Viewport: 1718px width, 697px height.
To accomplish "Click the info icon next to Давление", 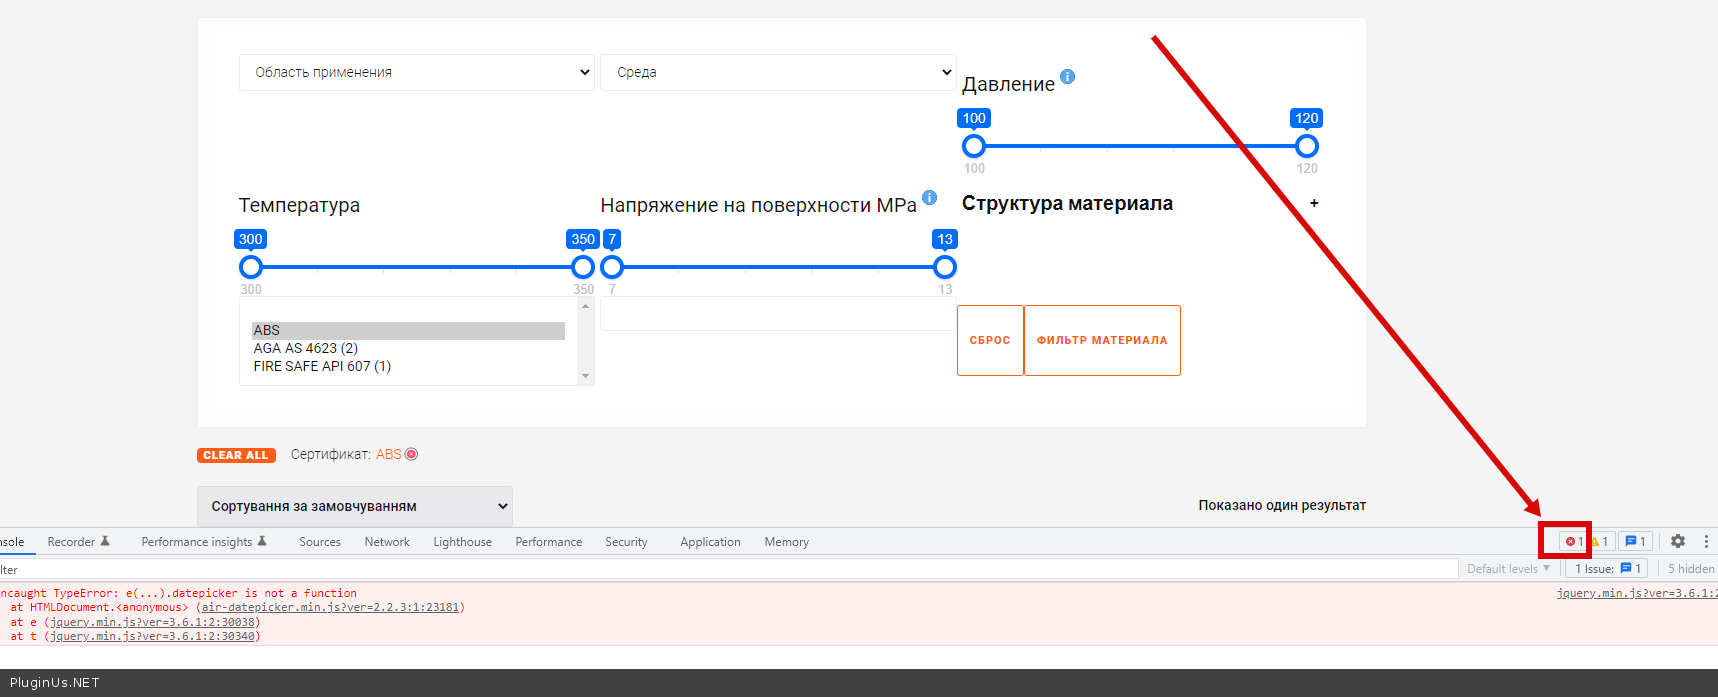I will tap(1067, 77).
